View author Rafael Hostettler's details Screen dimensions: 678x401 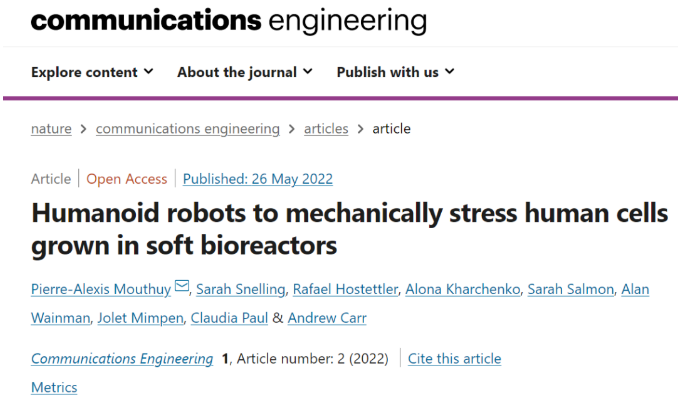345,289
